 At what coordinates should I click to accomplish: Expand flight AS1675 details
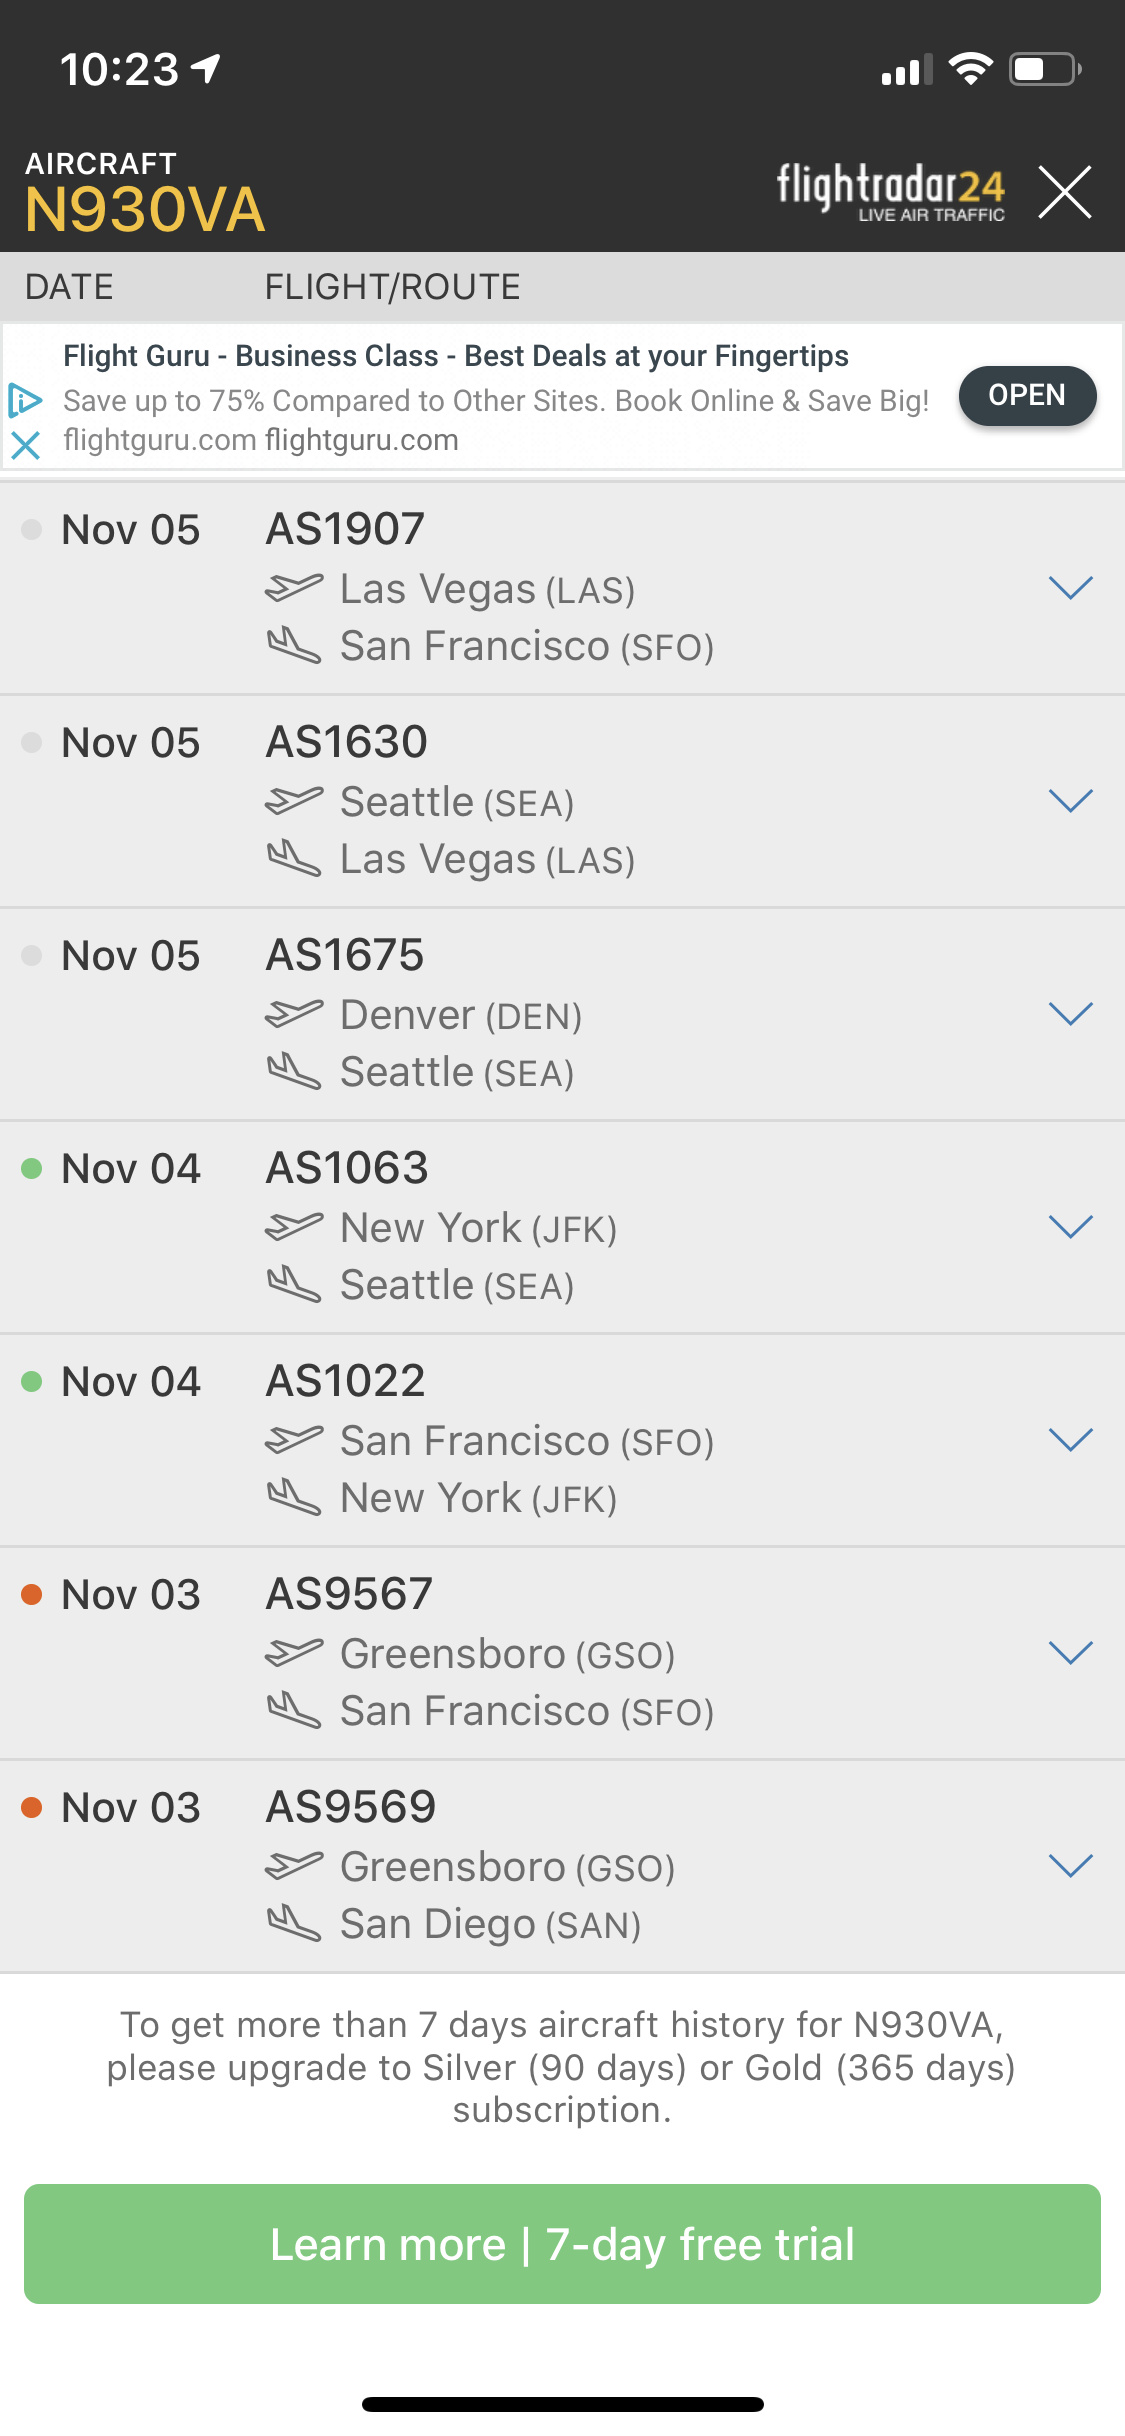click(1070, 1014)
